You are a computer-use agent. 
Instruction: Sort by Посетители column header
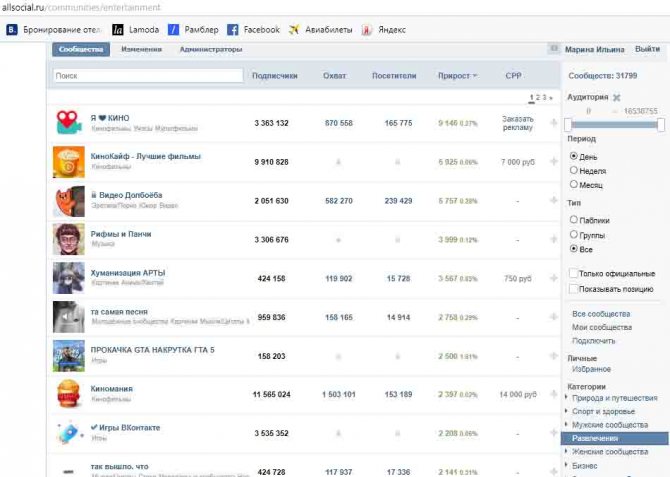pos(394,76)
